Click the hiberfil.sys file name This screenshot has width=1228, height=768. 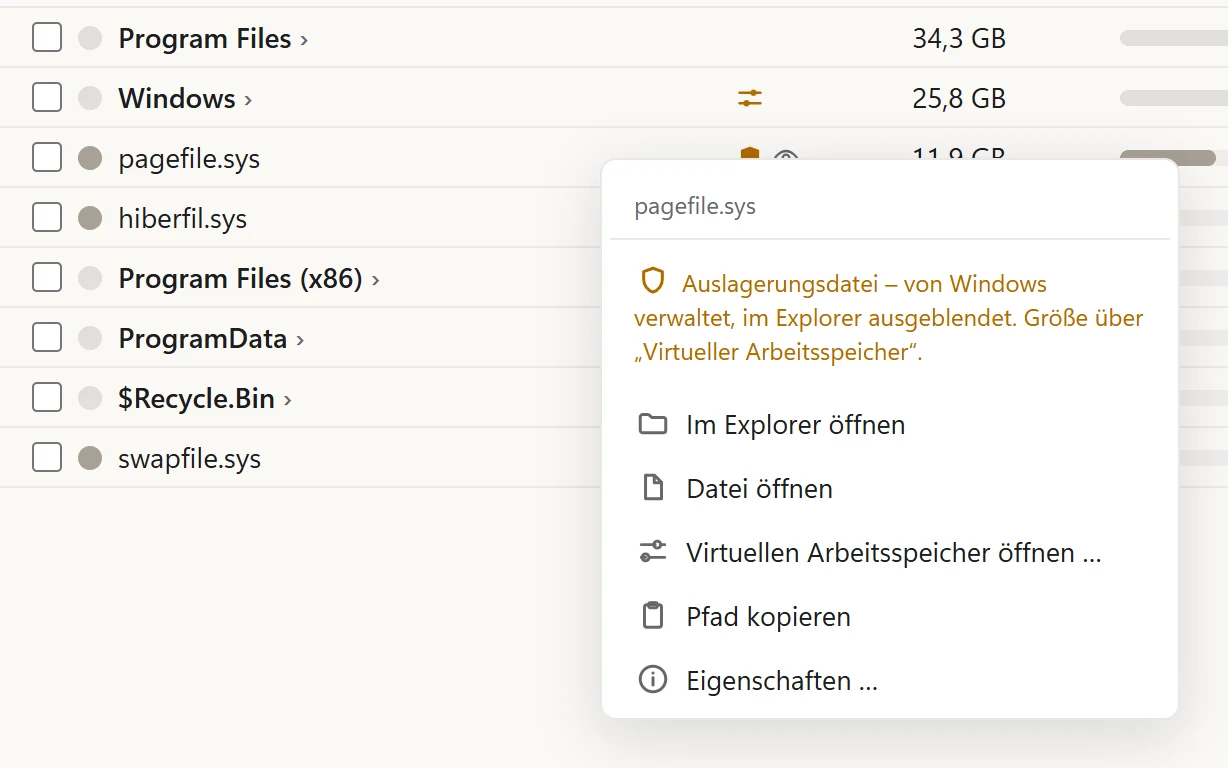click(182, 219)
